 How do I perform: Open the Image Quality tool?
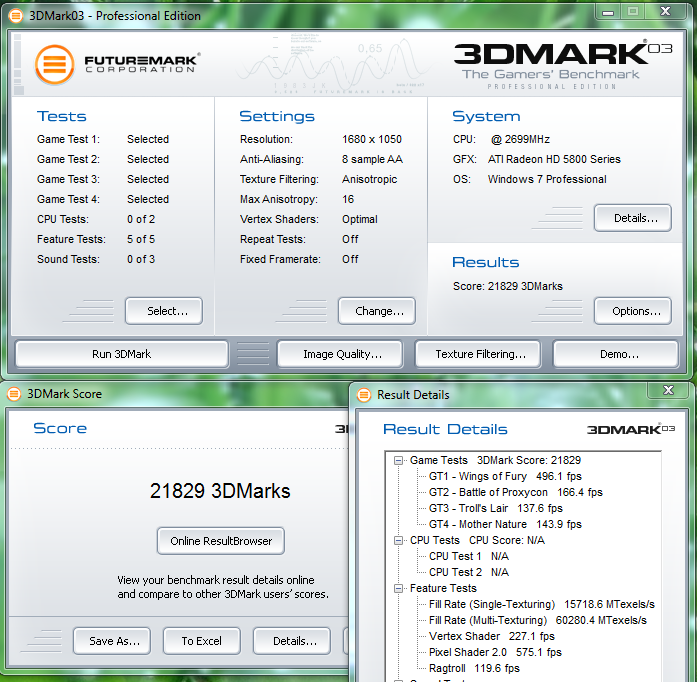(340, 354)
